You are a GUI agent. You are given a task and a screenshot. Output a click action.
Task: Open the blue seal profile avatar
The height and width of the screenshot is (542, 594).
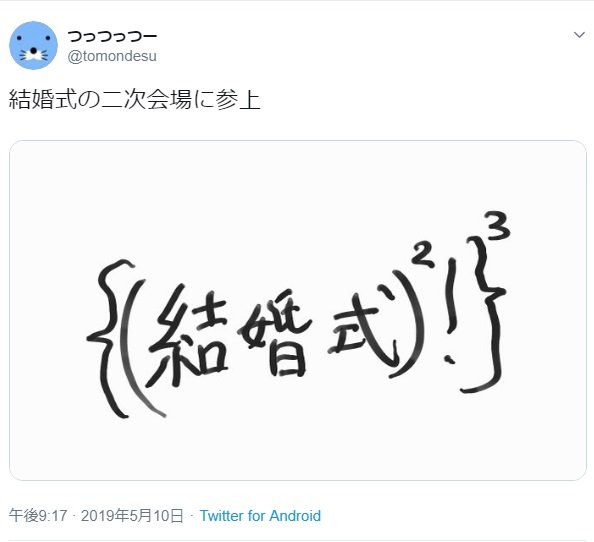click(x=33, y=45)
